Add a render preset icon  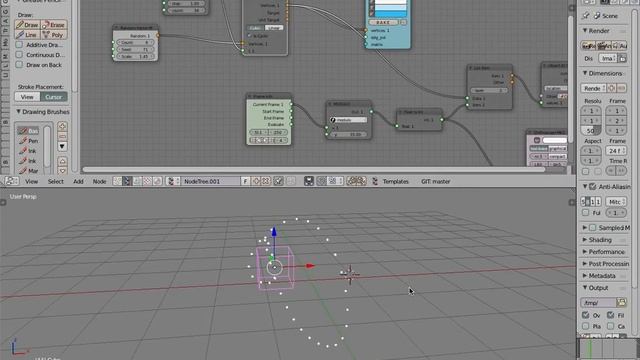click(x=611, y=88)
